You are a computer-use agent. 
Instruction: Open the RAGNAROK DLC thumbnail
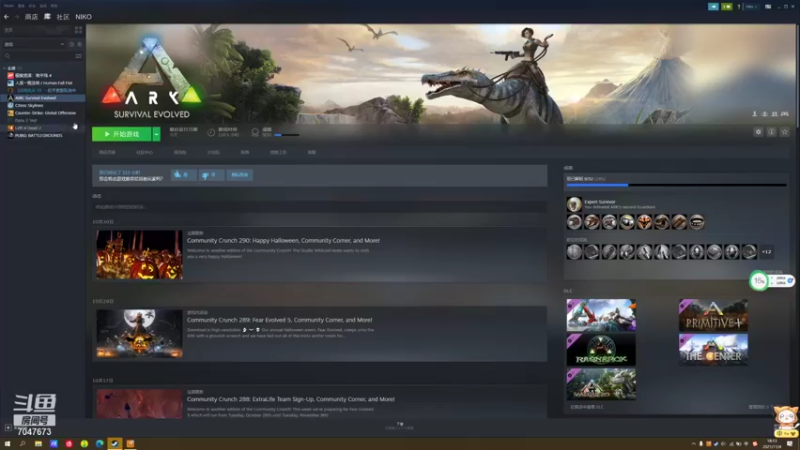[601, 349]
